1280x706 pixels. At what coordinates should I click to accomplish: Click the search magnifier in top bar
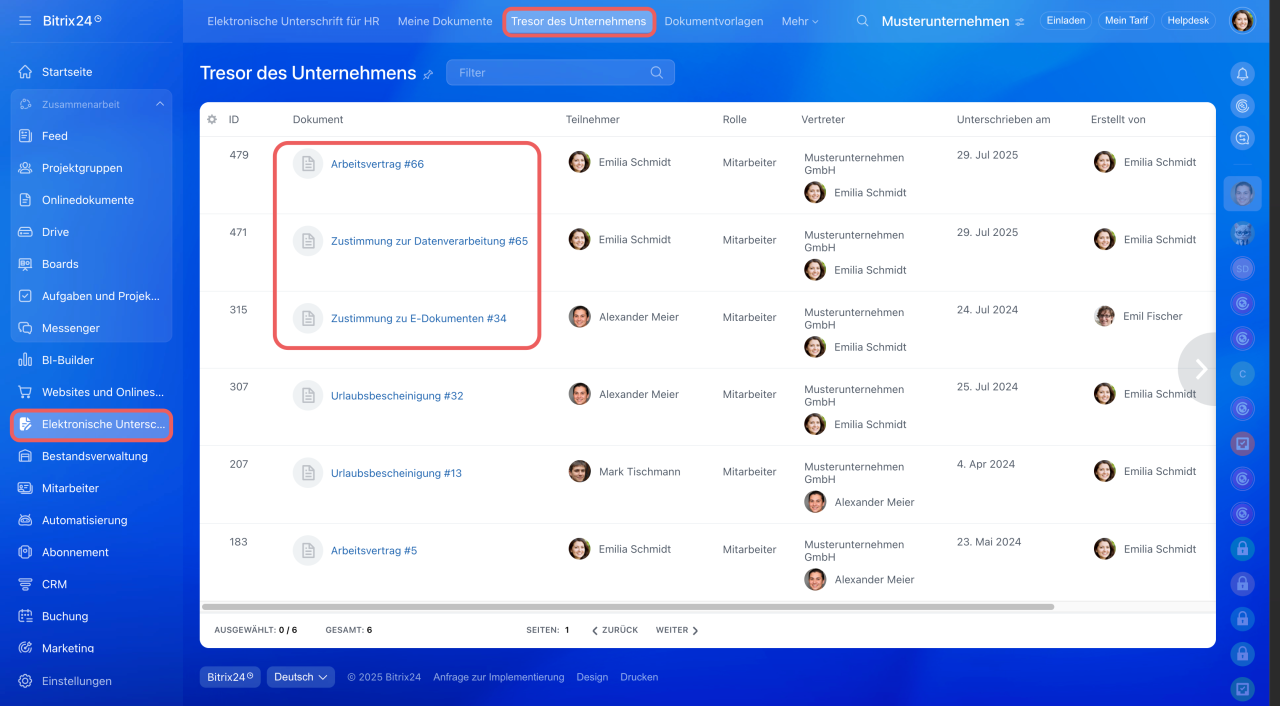point(863,21)
